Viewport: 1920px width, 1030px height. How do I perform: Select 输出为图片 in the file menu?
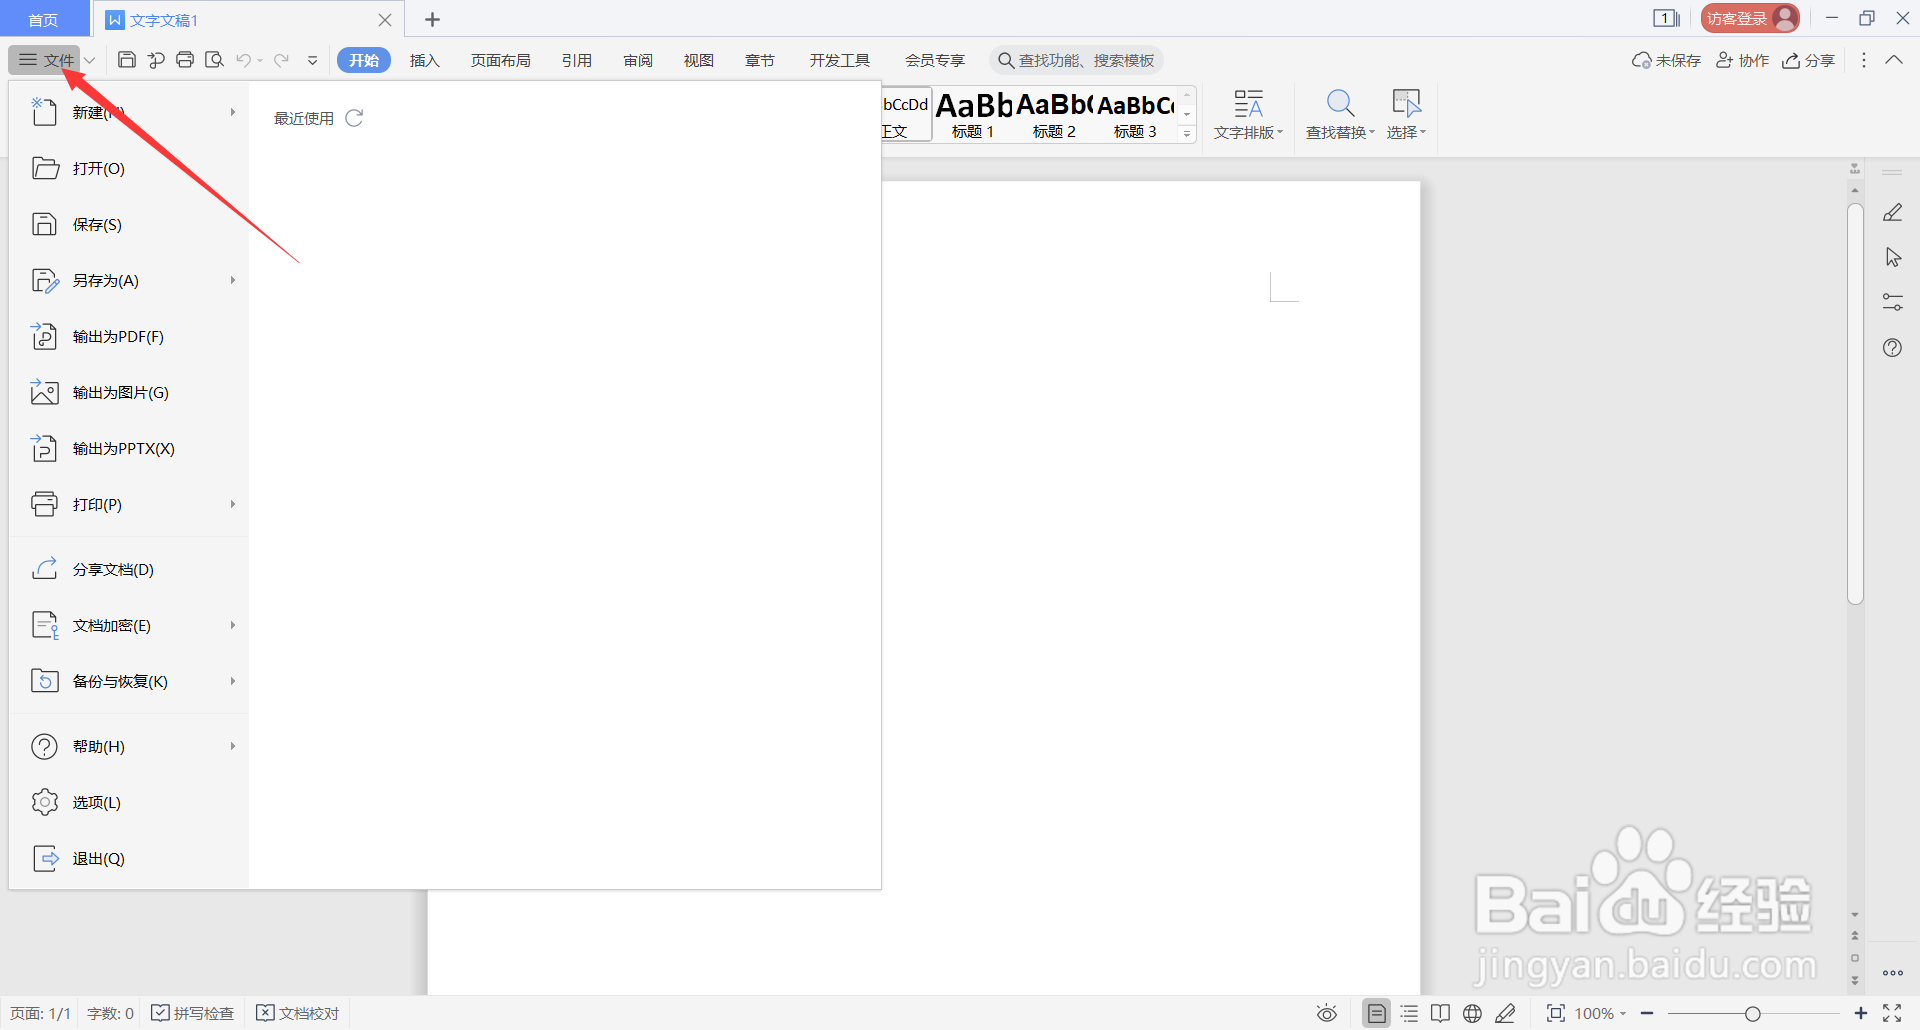click(x=119, y=392)
